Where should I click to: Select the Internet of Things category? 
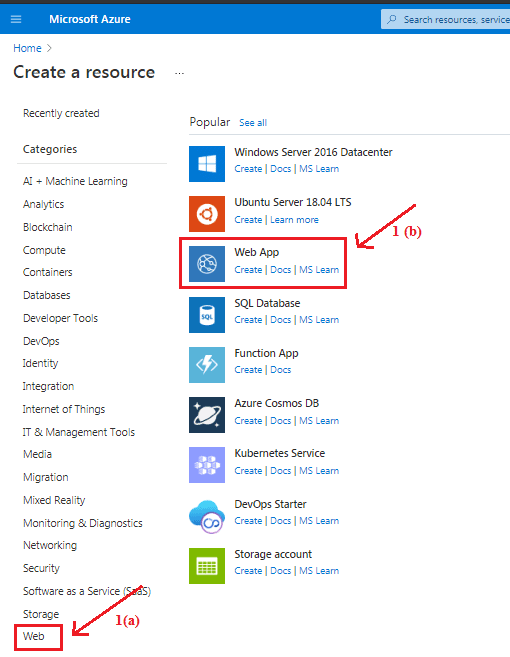[x=64, y=409]
